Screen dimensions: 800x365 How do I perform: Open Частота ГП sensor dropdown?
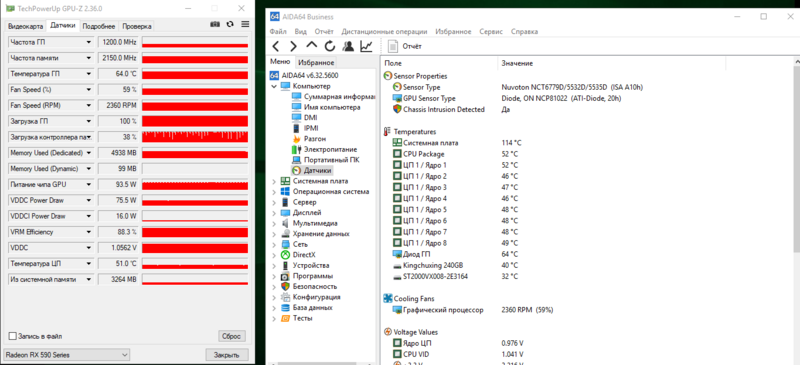tap(89, 42)
